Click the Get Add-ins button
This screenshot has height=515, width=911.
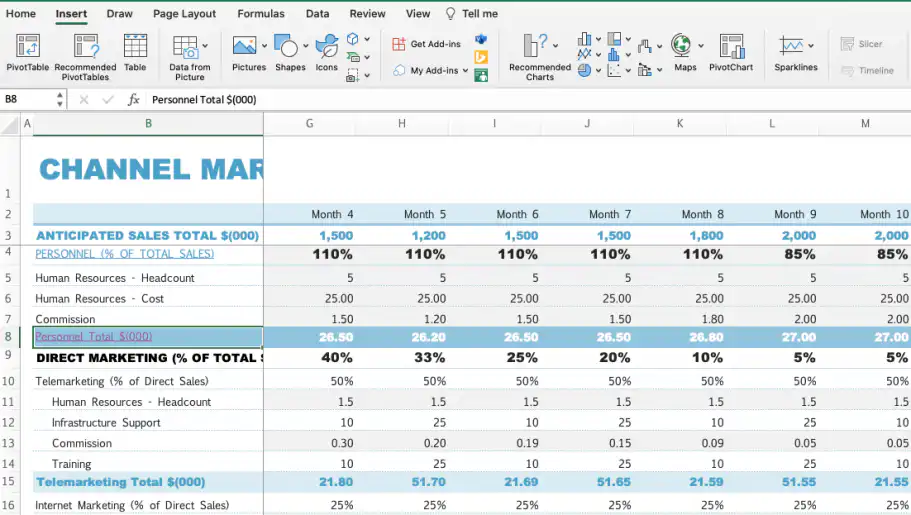[x=427, y=44]
